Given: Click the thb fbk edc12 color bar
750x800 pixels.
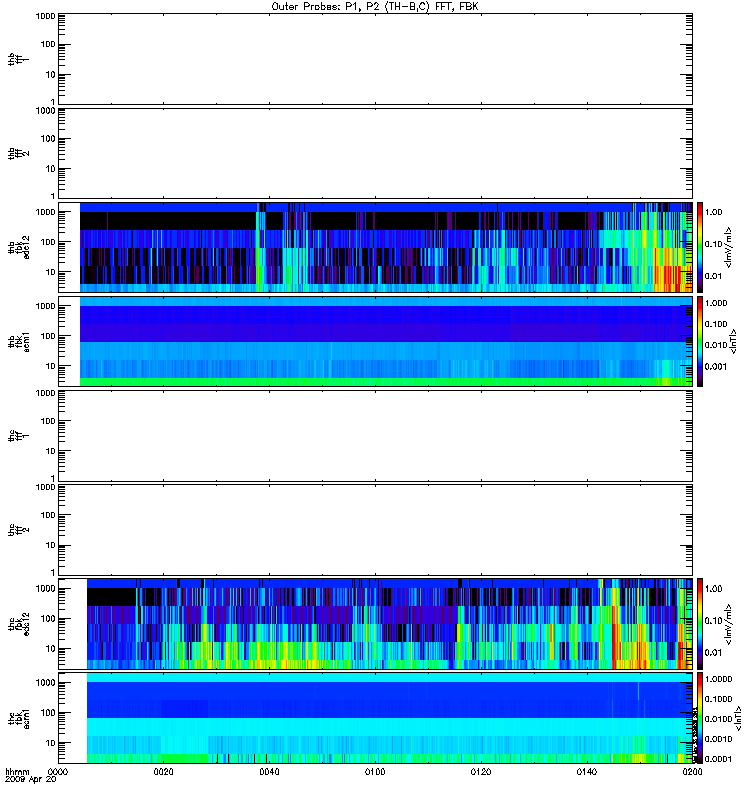Looking at the screenshot, I should (x=700, y=247).
